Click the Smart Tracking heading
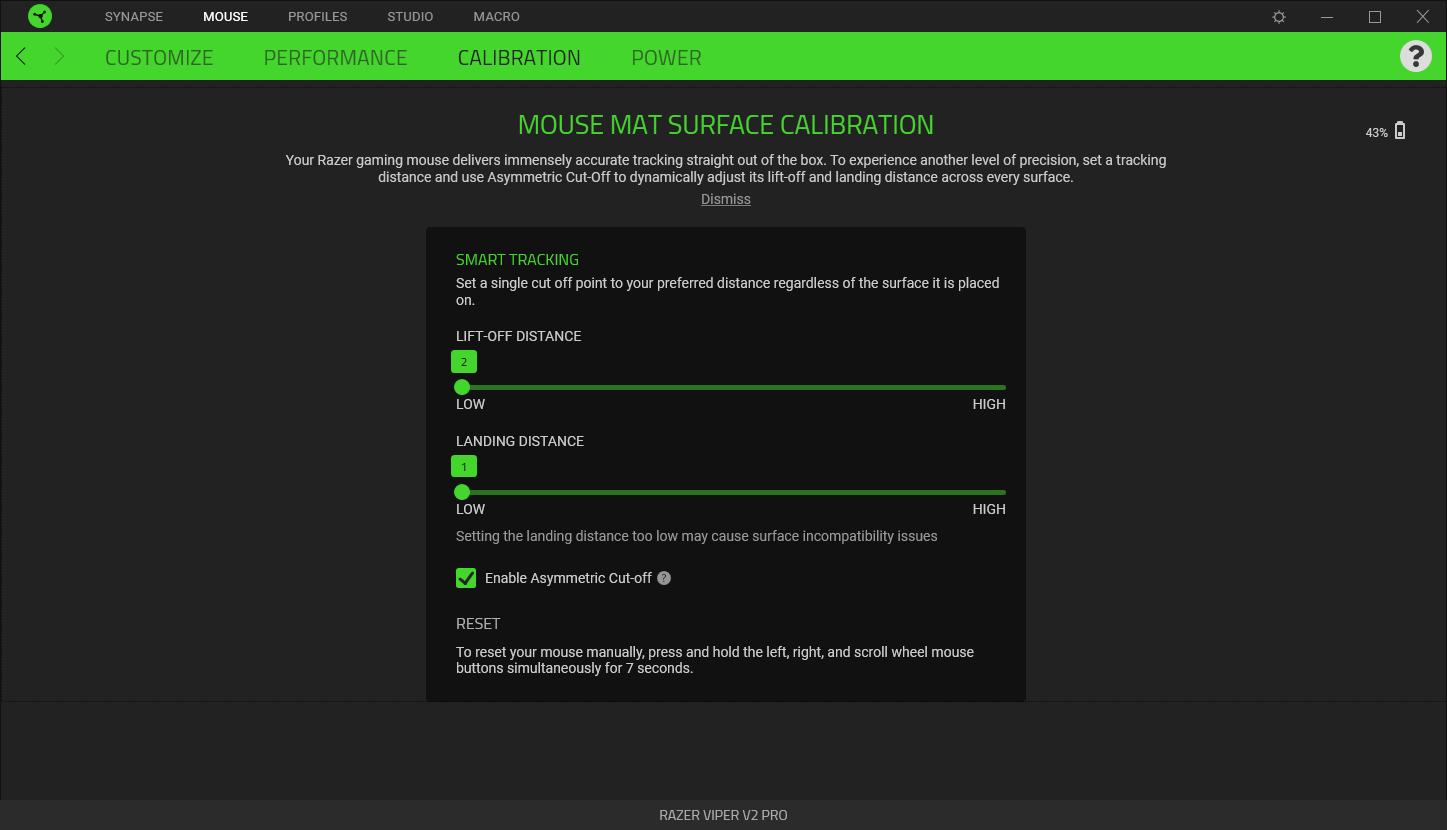1447x830 pixels. pyautogui.click(x=517, y=259)
